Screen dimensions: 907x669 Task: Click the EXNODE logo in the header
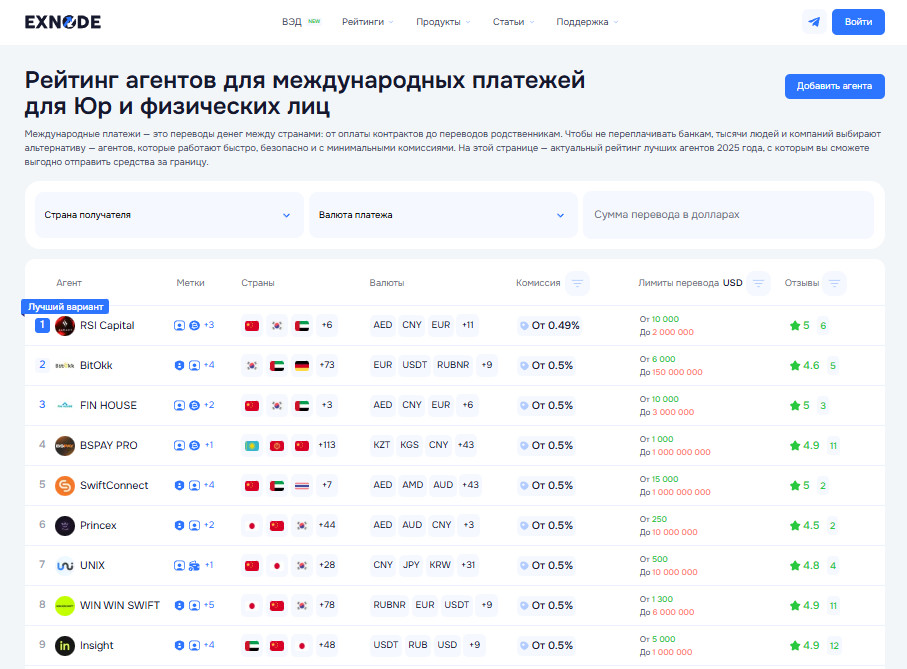(x=62, y=22)
